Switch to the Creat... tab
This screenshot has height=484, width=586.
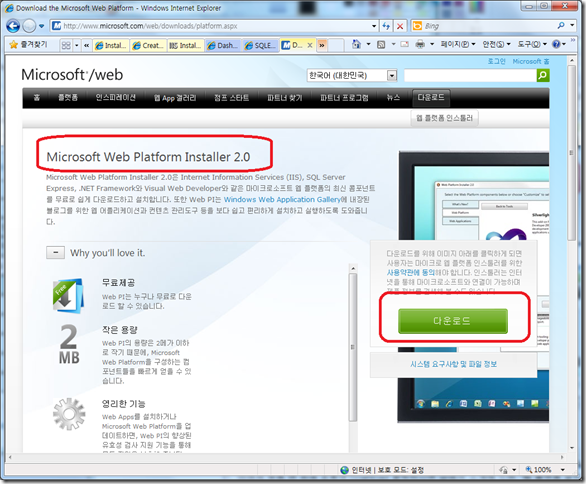[x=148, y=45]
